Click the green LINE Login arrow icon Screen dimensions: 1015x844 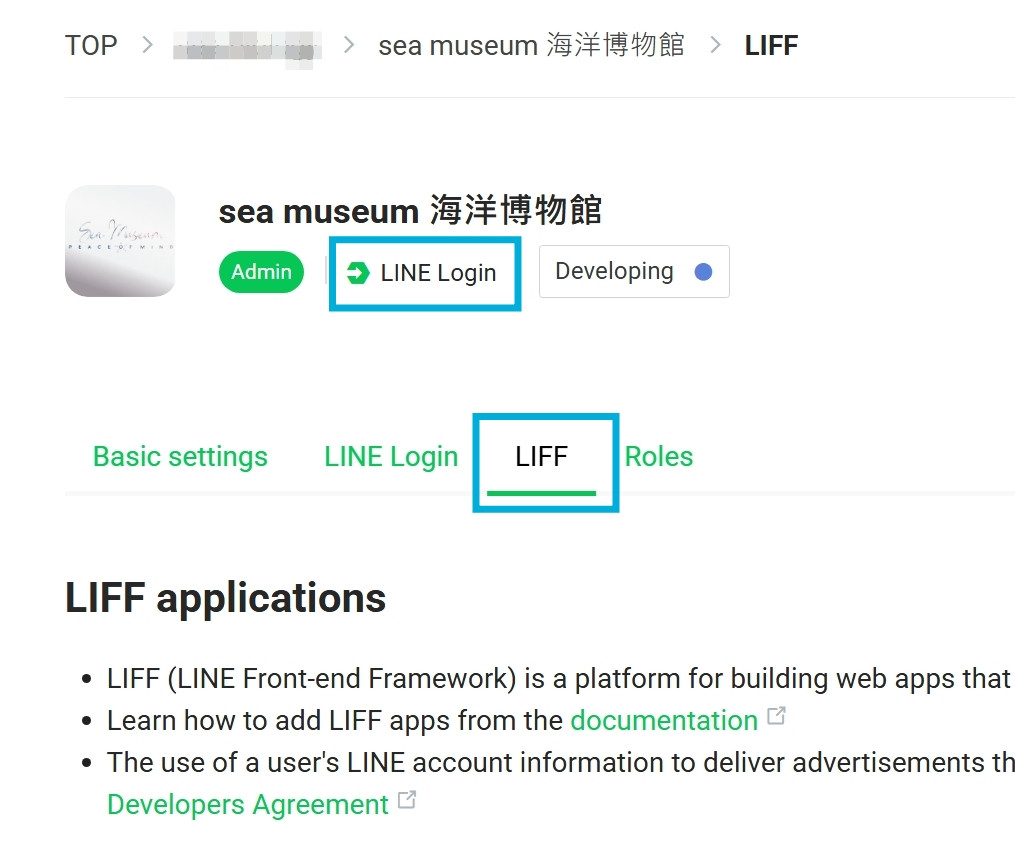[357, 273]
